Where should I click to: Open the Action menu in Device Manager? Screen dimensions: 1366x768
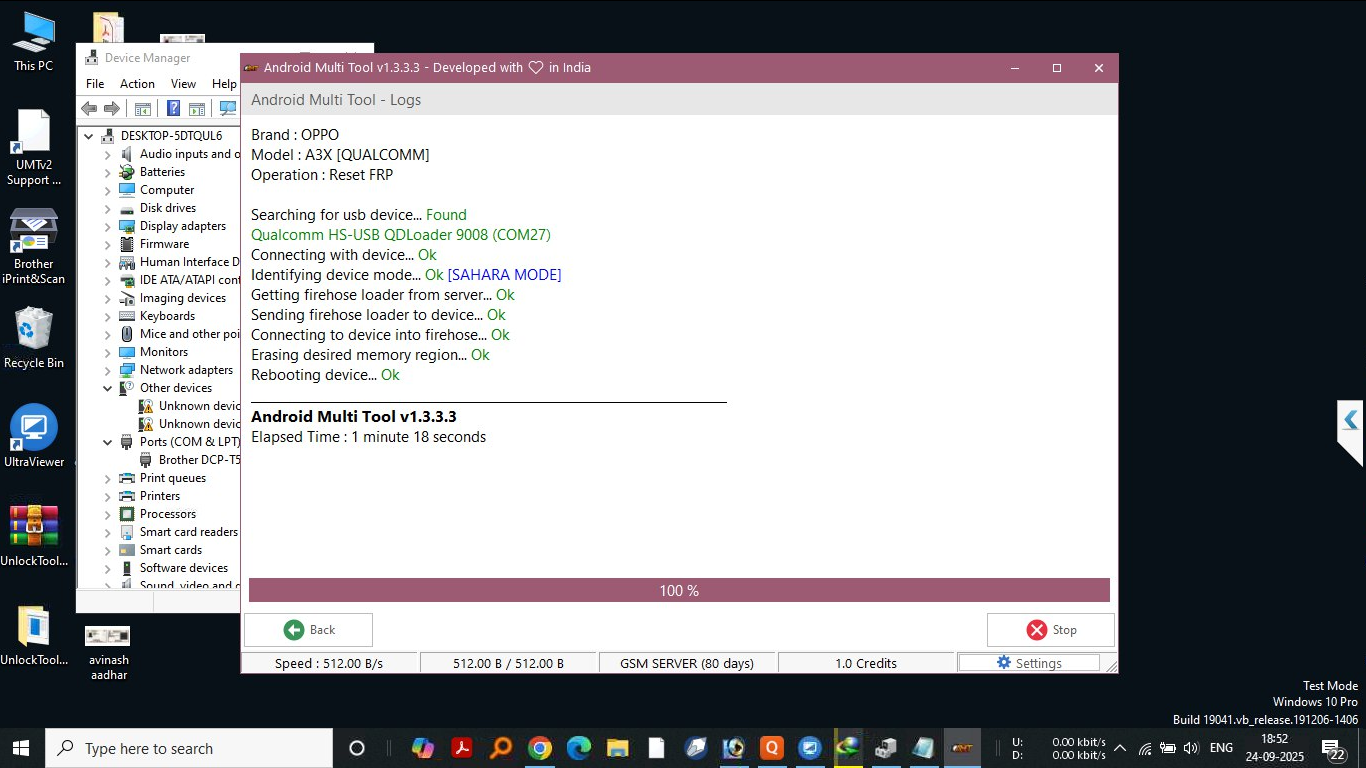pyautogui.click(x=137, y=84)
